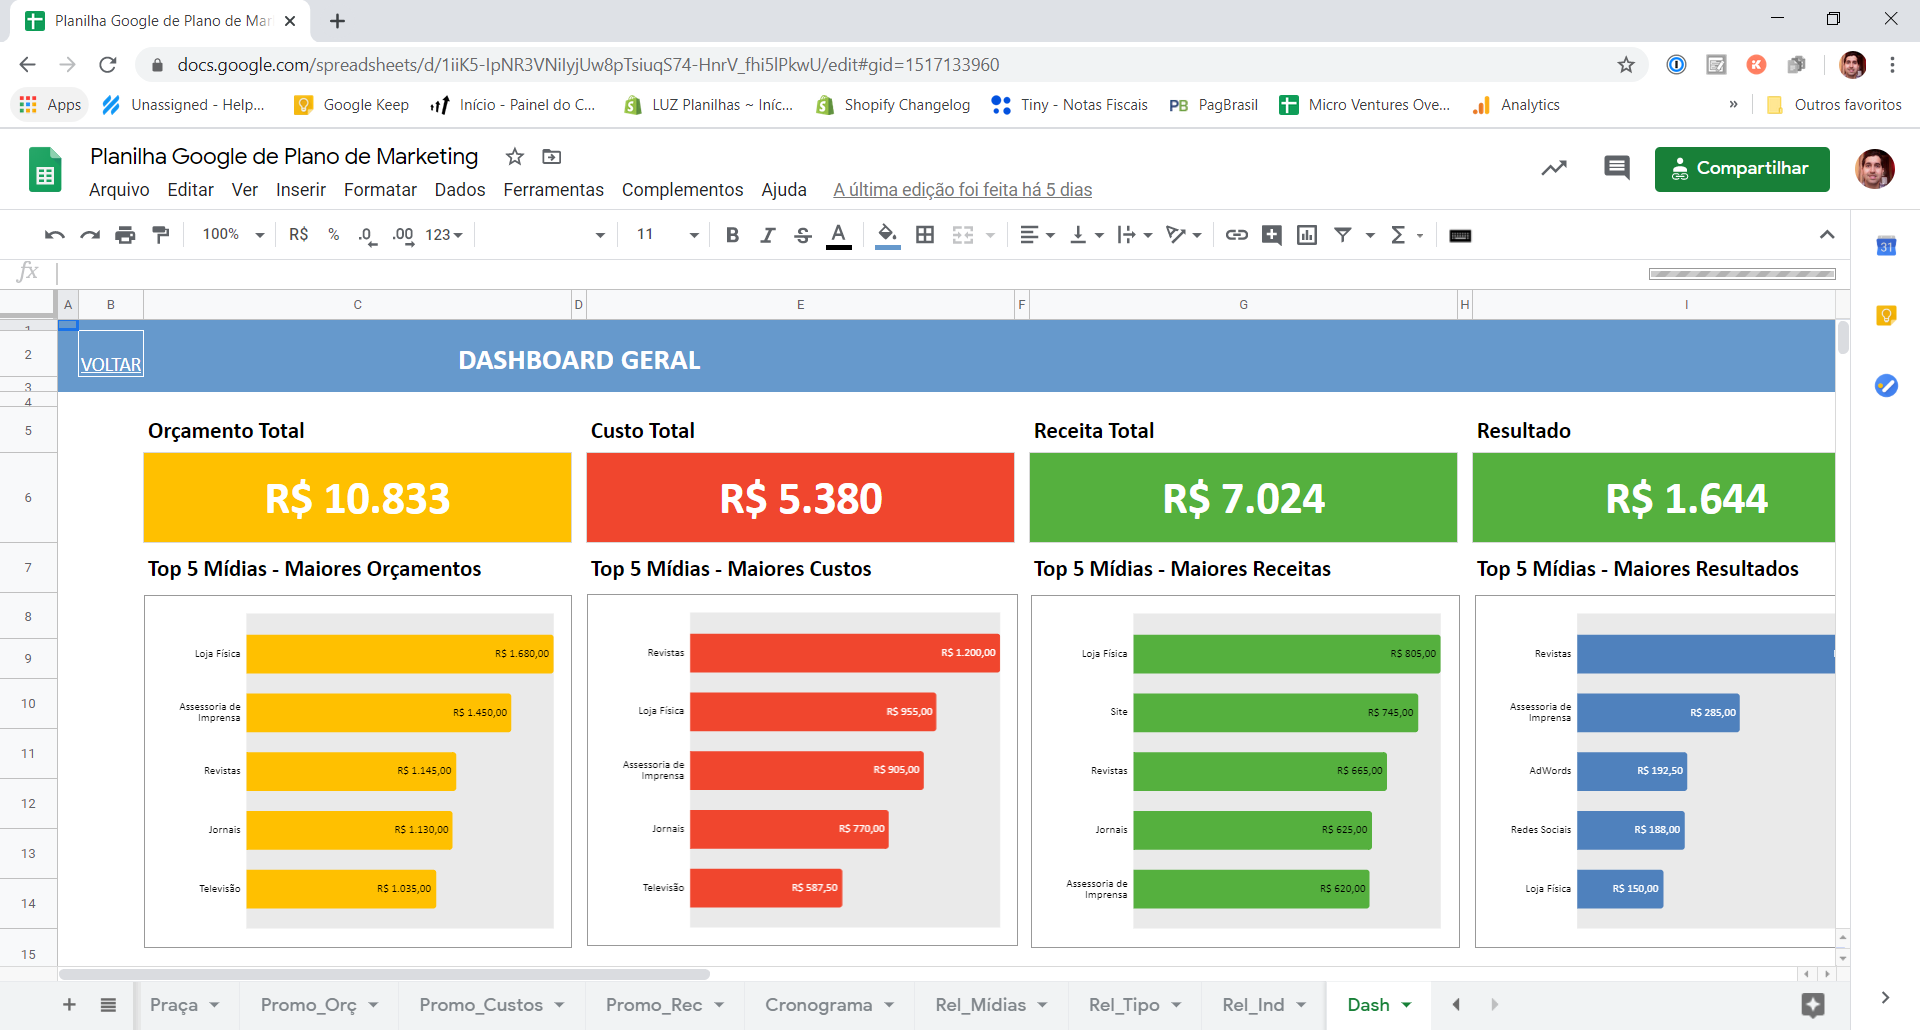
Task: Open the Explore button at bottom right
Action: pyautogui.click(x=1812, y=1005)
